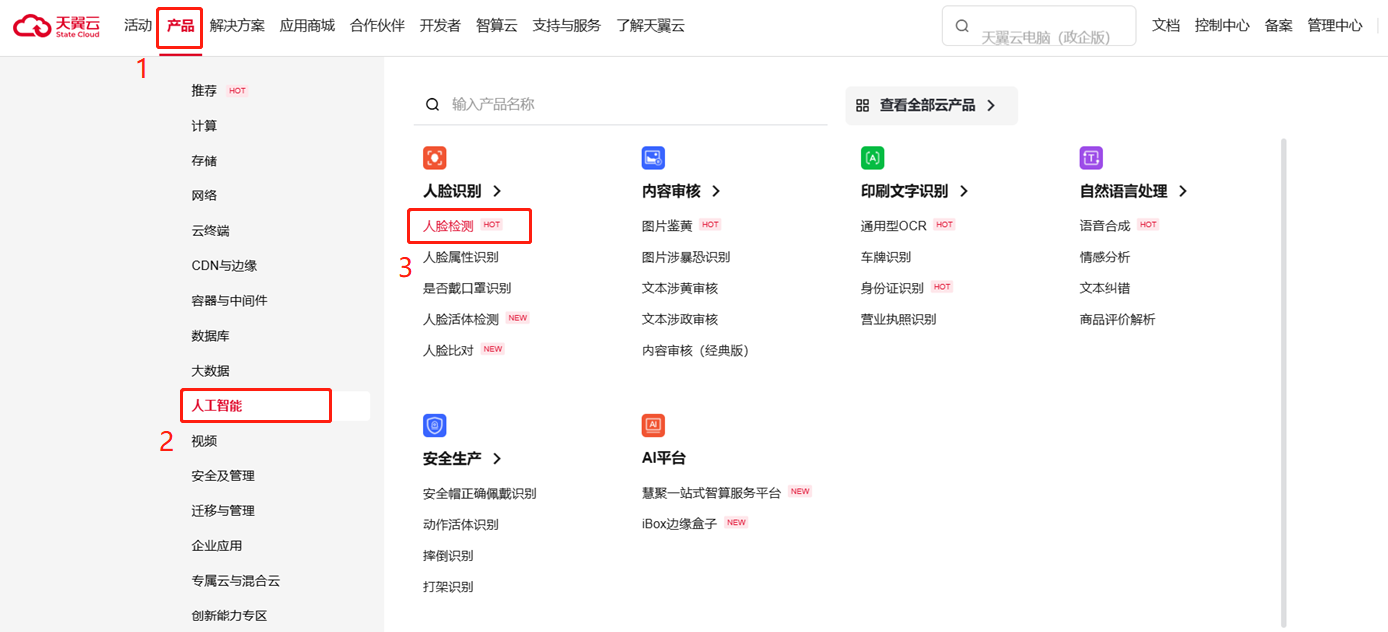Click the magnifier icon in top search box
The image size is (1388, 632).
point(962,26)
